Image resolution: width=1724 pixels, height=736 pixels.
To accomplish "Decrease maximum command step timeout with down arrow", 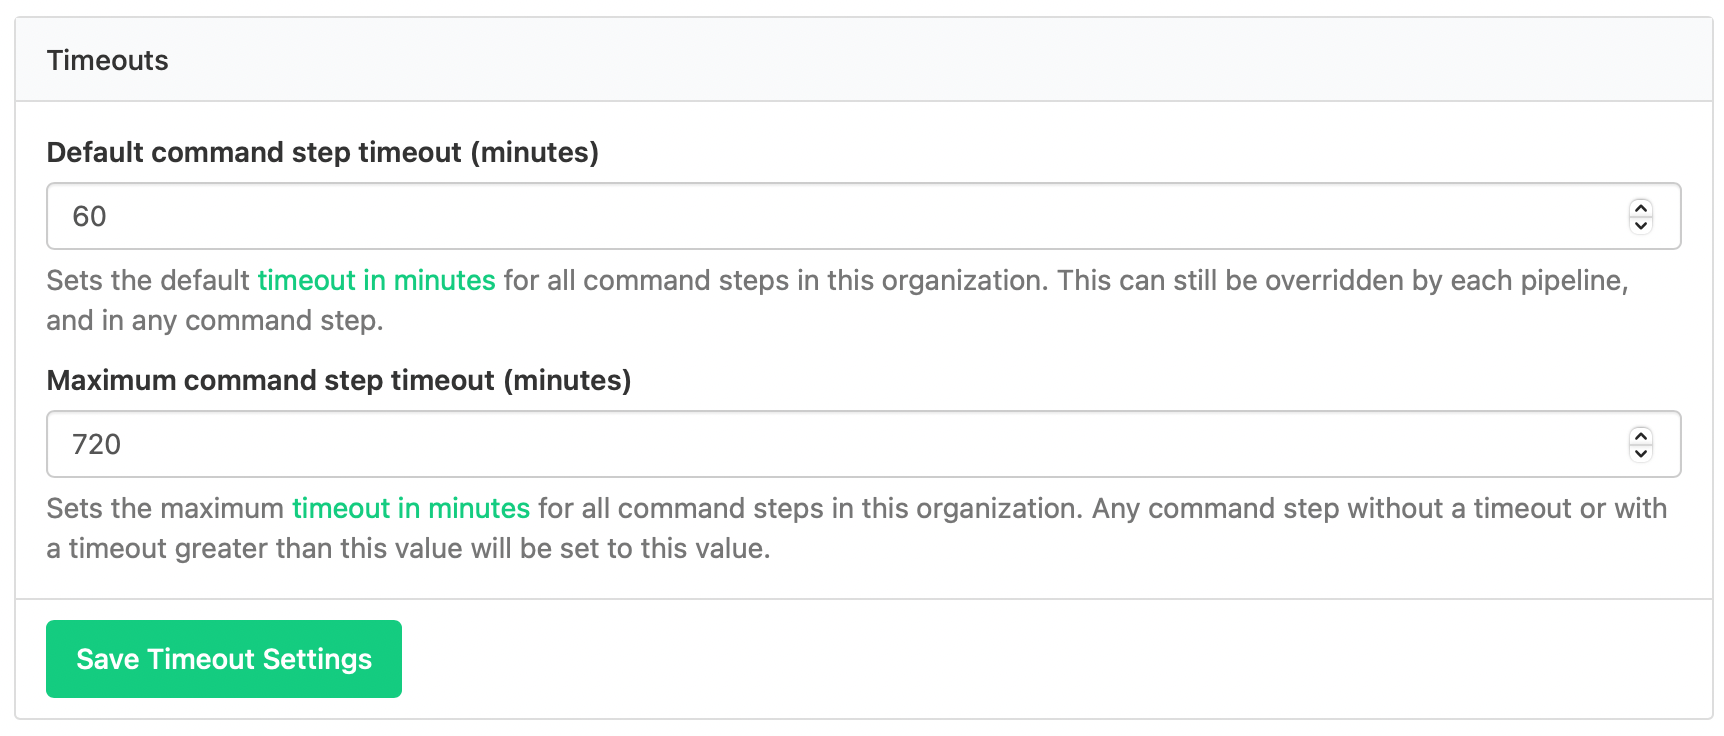I will pos(1640,453).
